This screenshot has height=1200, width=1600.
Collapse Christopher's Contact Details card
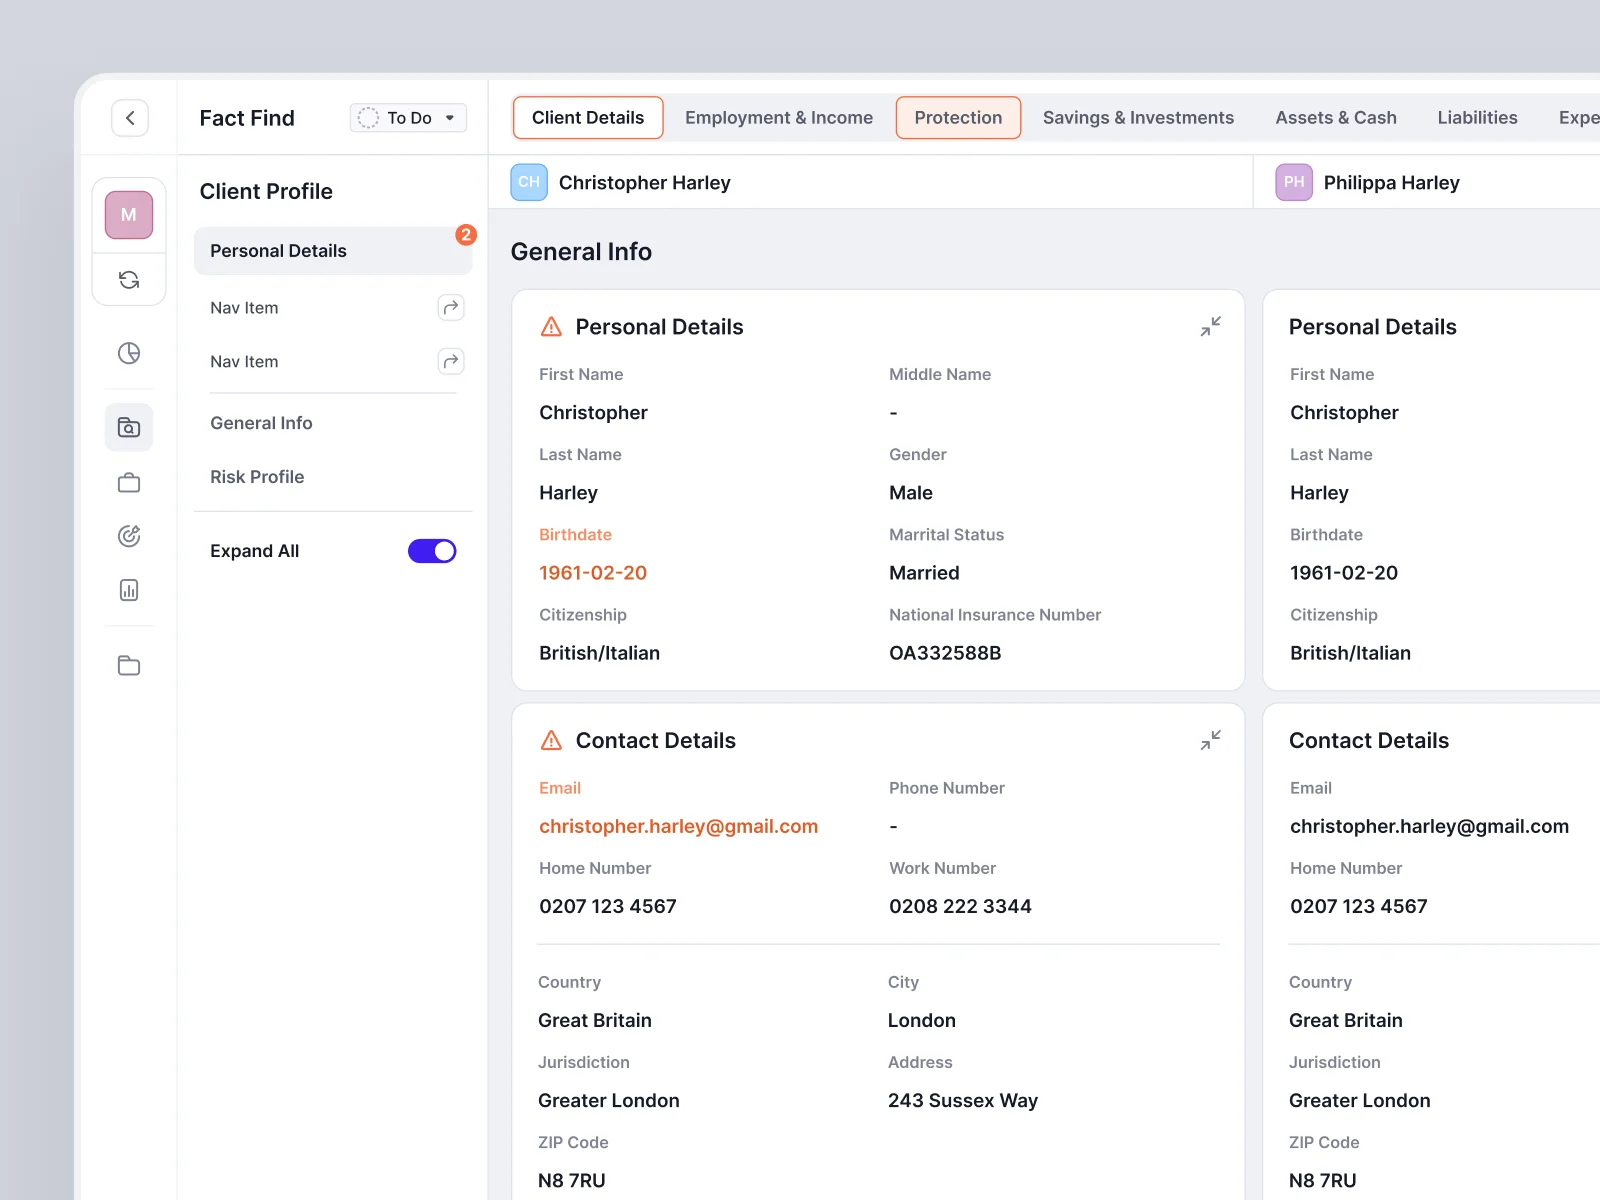[x=1211, y=741]
